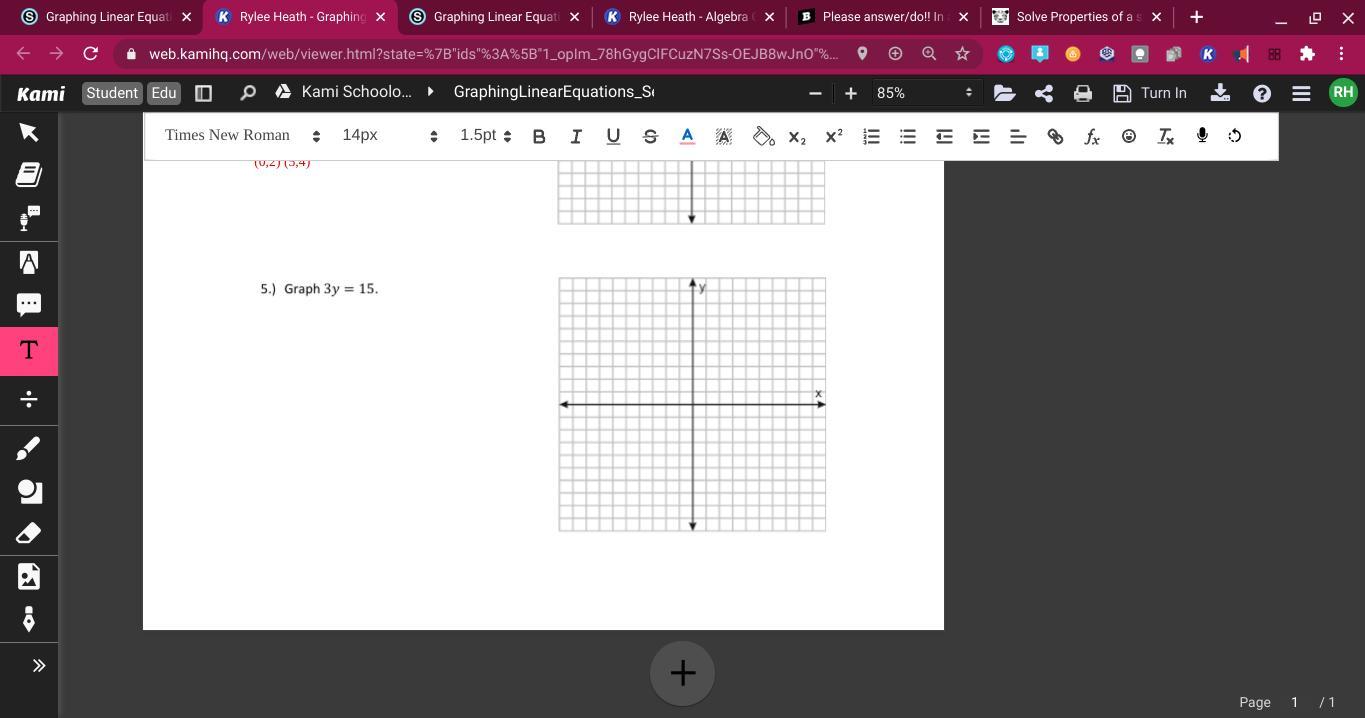Select the Eraser tool in left sidebar

coord(28,533)
